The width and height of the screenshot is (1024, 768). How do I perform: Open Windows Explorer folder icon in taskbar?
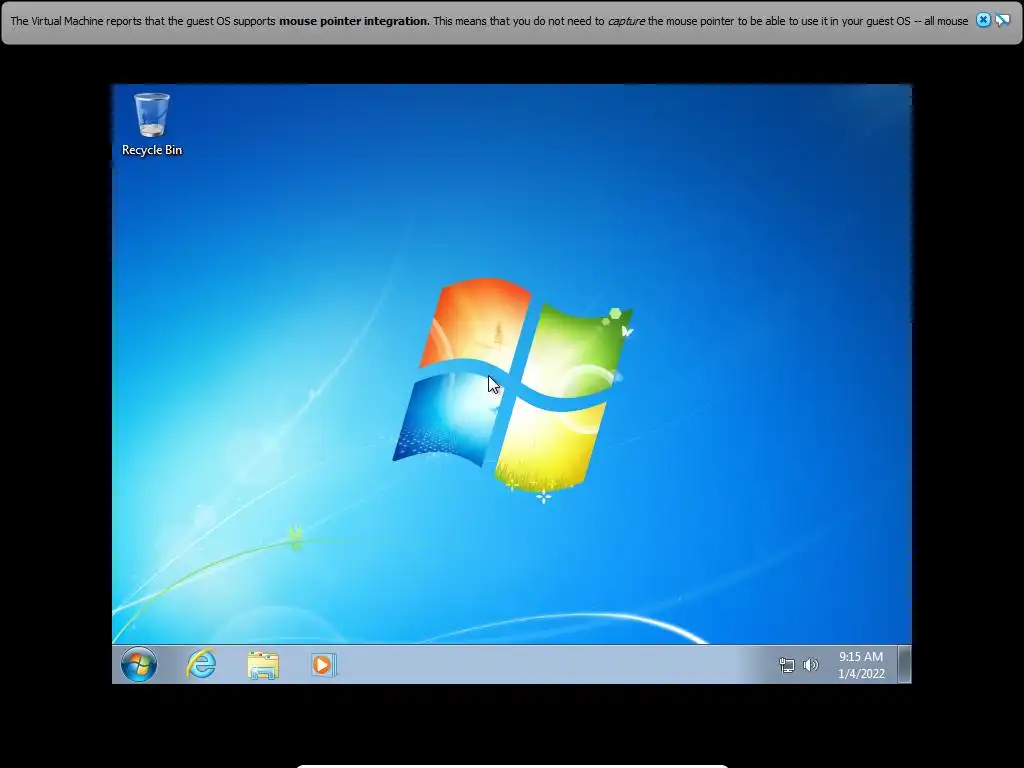click(263, 665)
